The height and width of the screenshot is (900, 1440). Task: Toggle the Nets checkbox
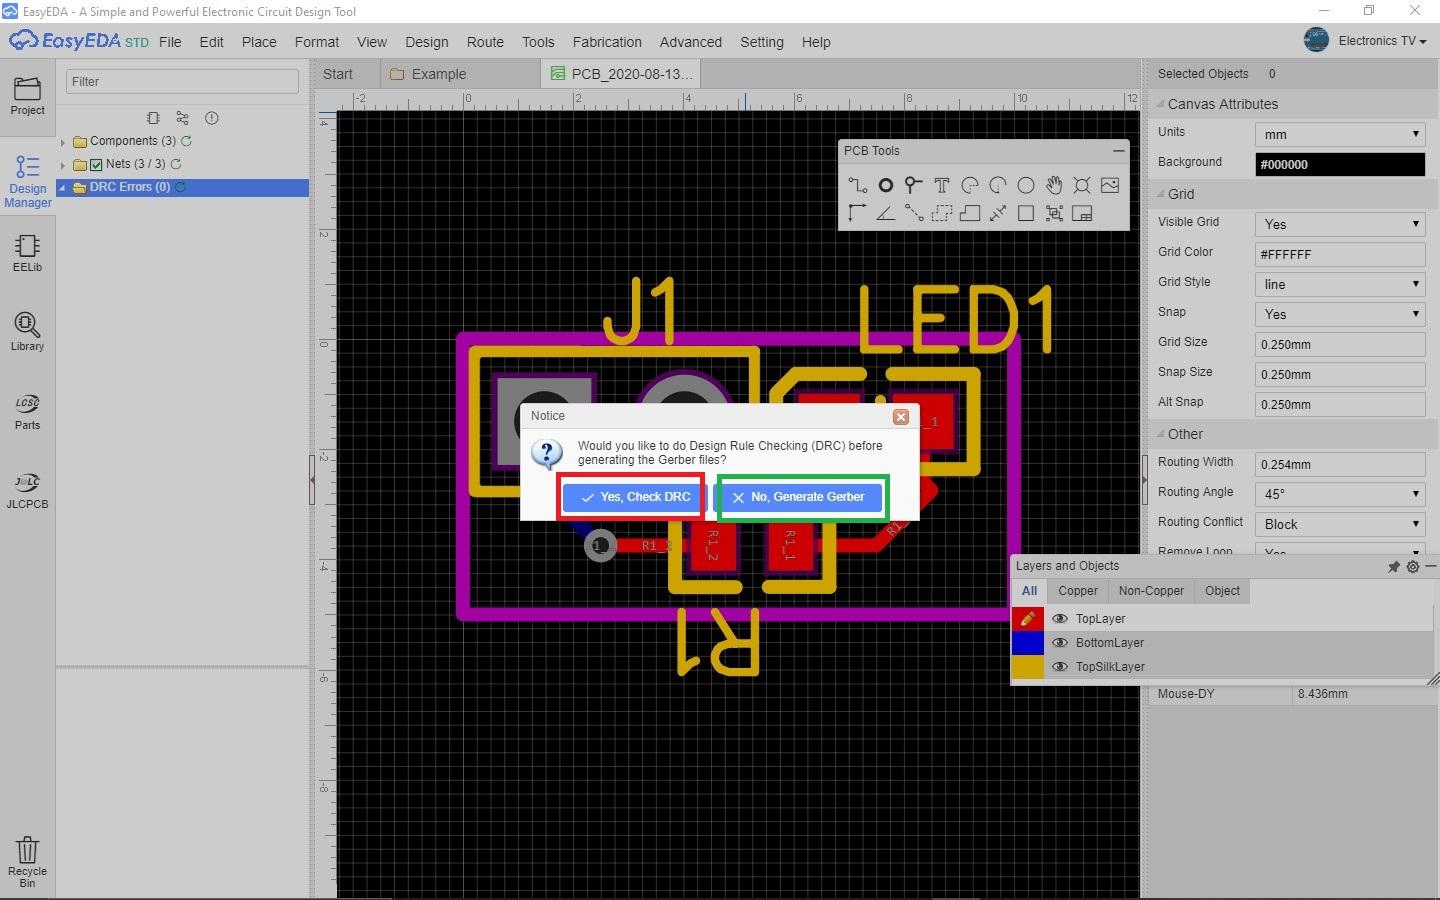[x=96, y=165]
